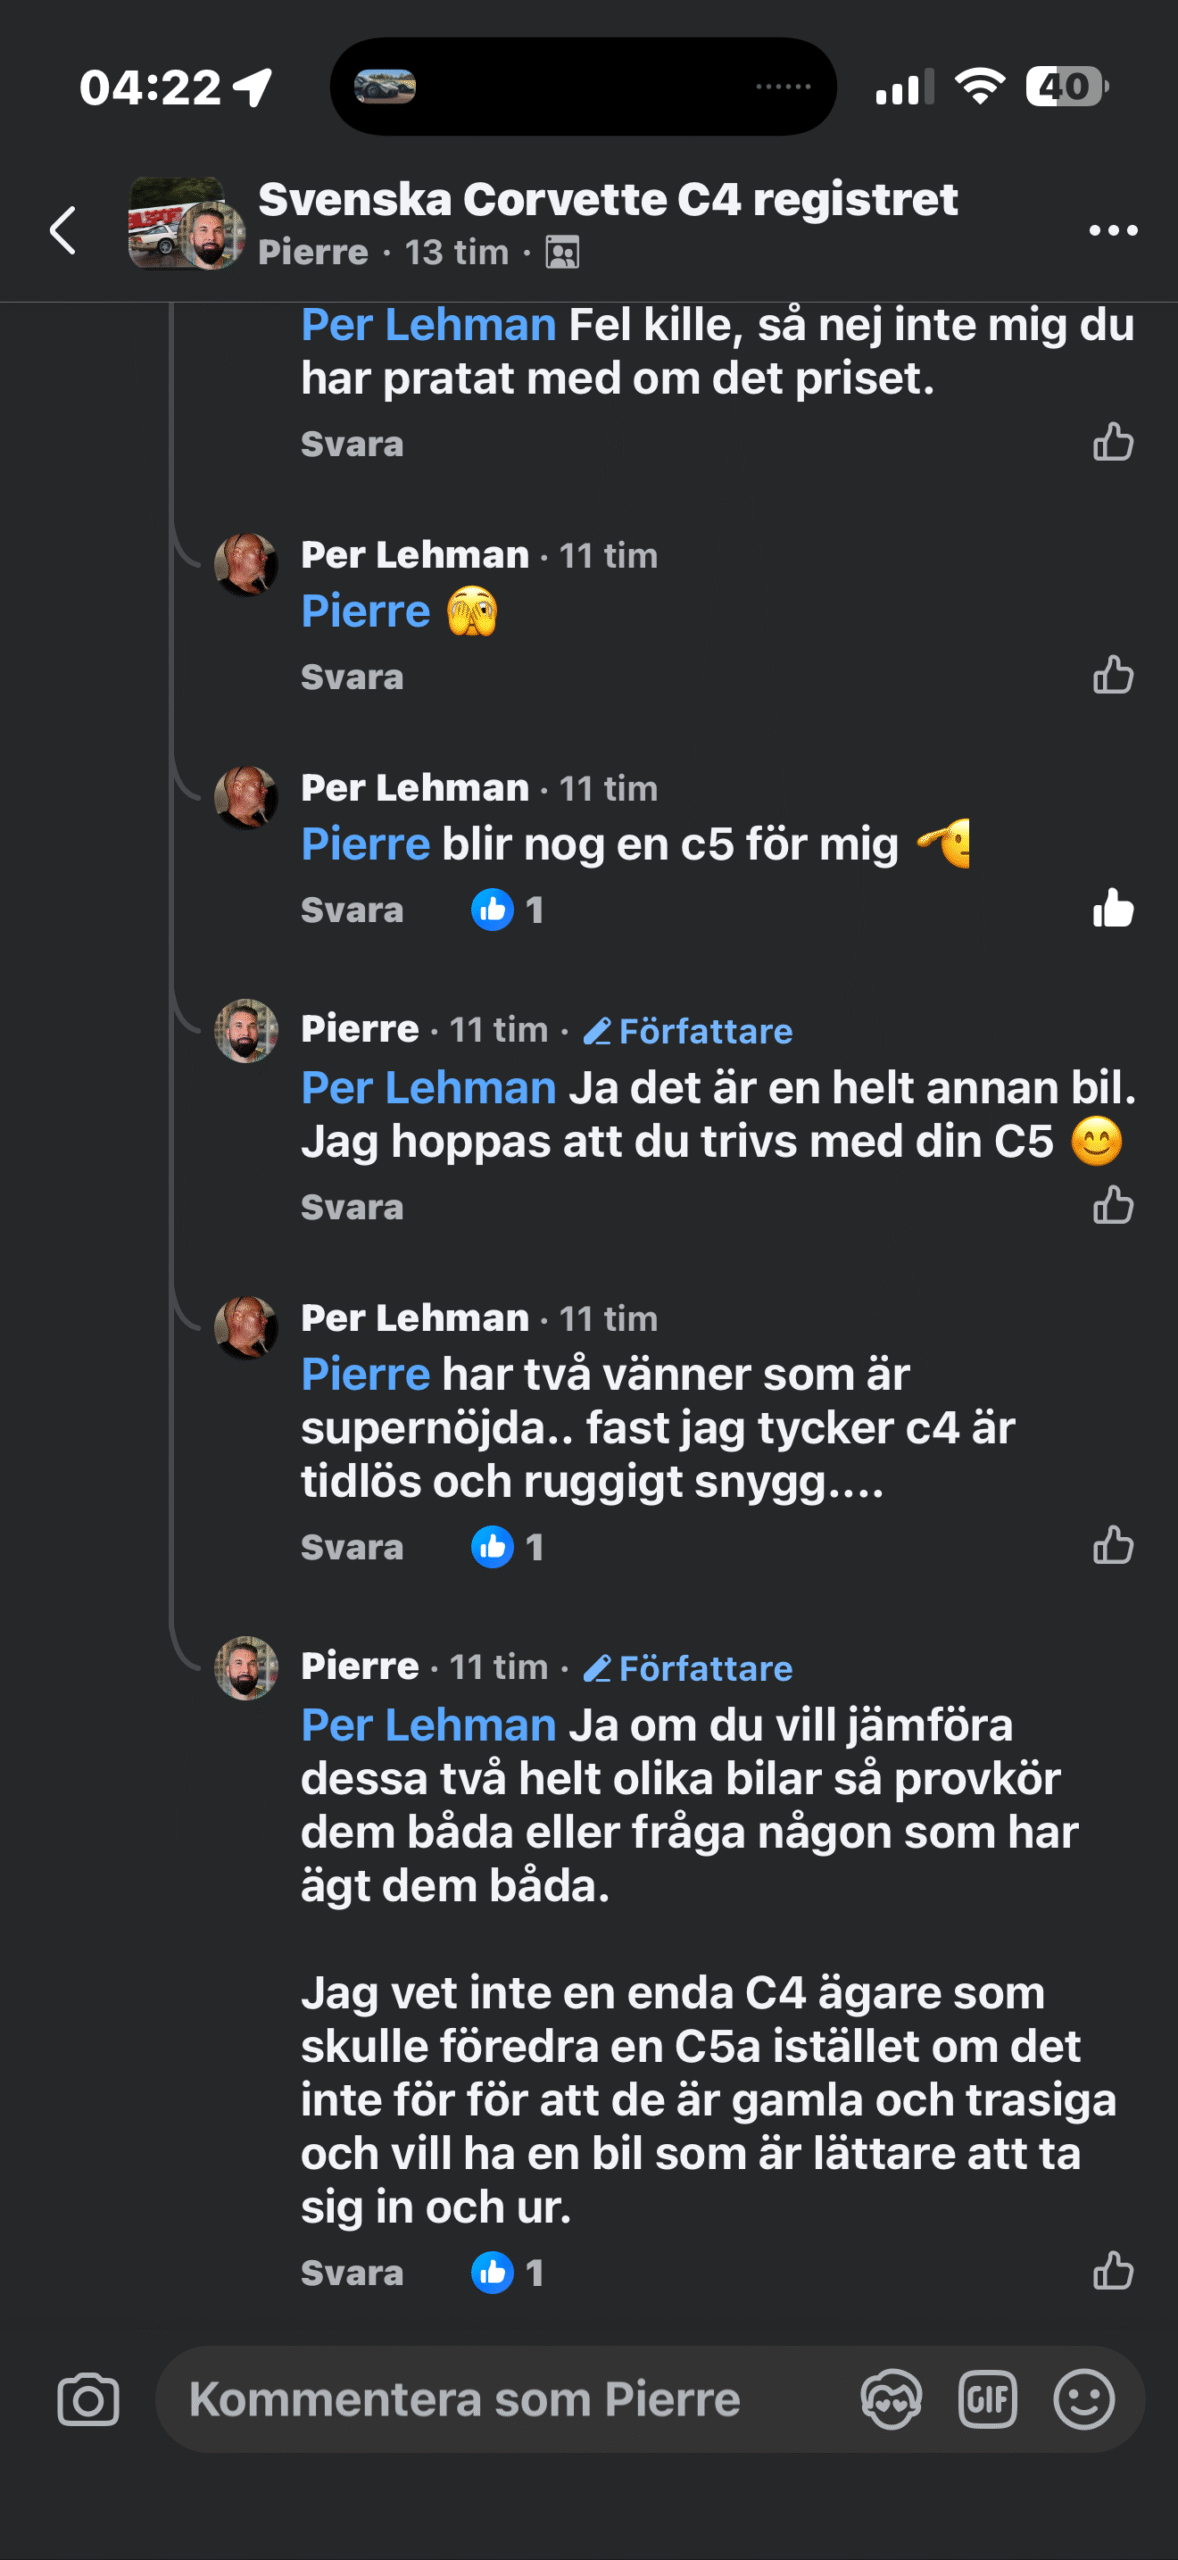The image size is (1178, 2560).
Task: Open the avatar sticker picker
Action: click(891, 2400)
